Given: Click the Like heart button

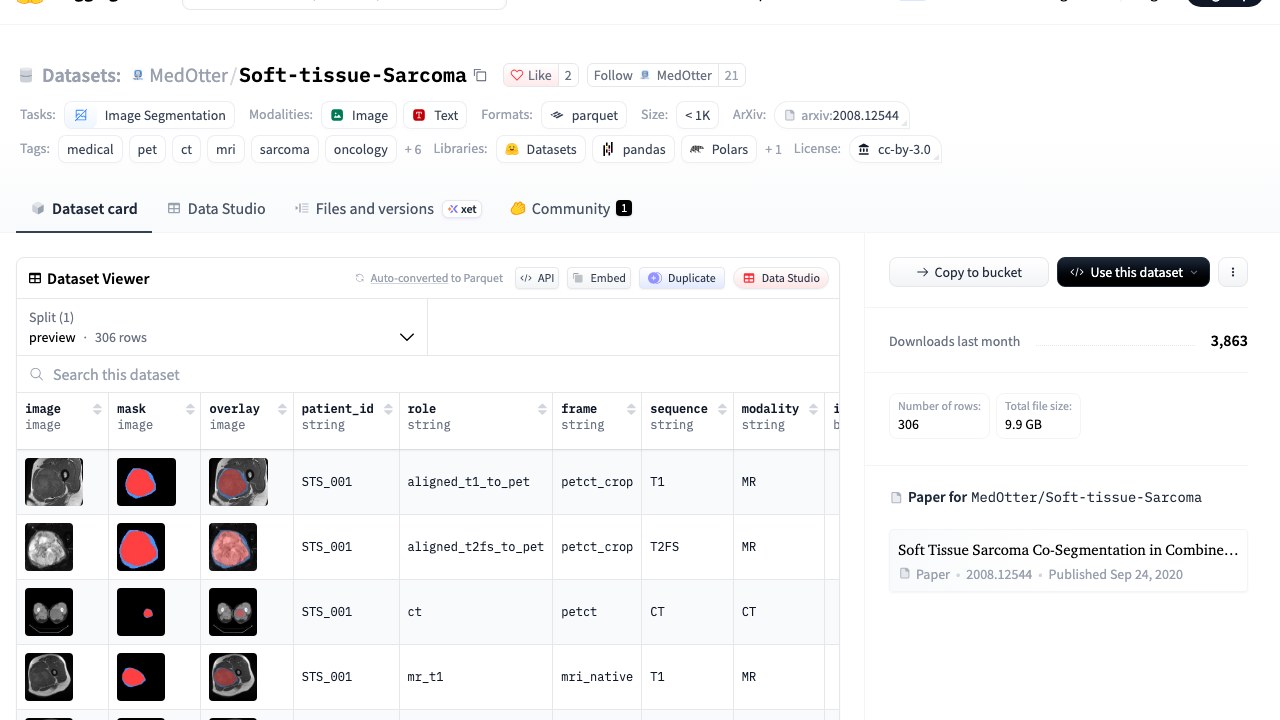Looking at the screenshot, I should click(531, 75).
